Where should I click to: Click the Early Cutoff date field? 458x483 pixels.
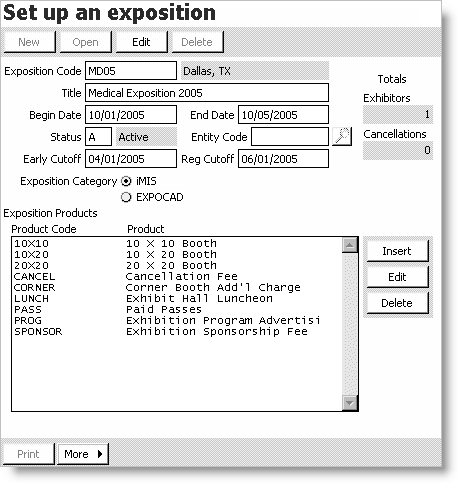(131, 159)
